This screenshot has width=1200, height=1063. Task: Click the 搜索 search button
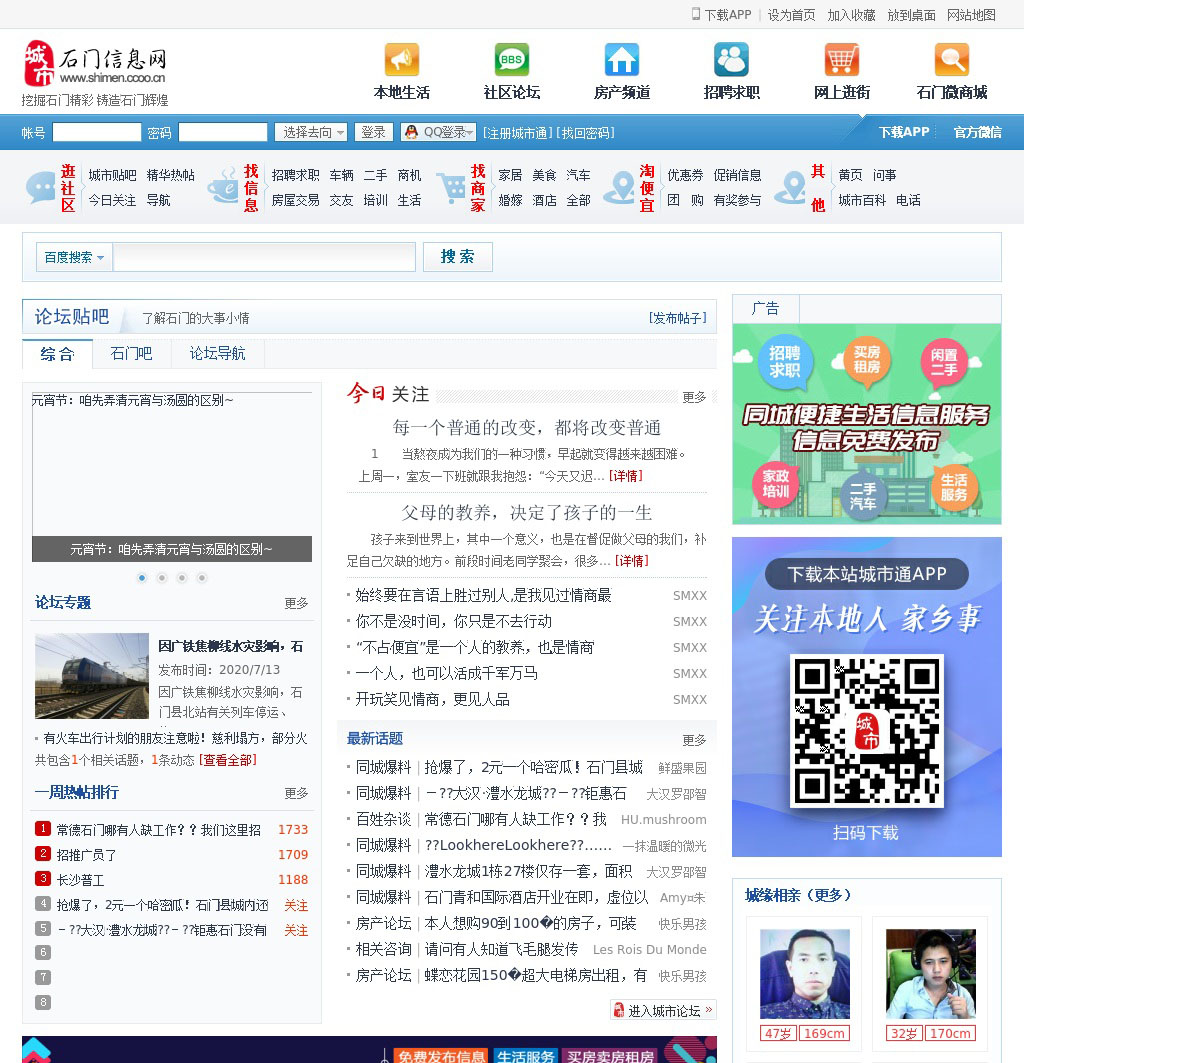pos(457,257)
